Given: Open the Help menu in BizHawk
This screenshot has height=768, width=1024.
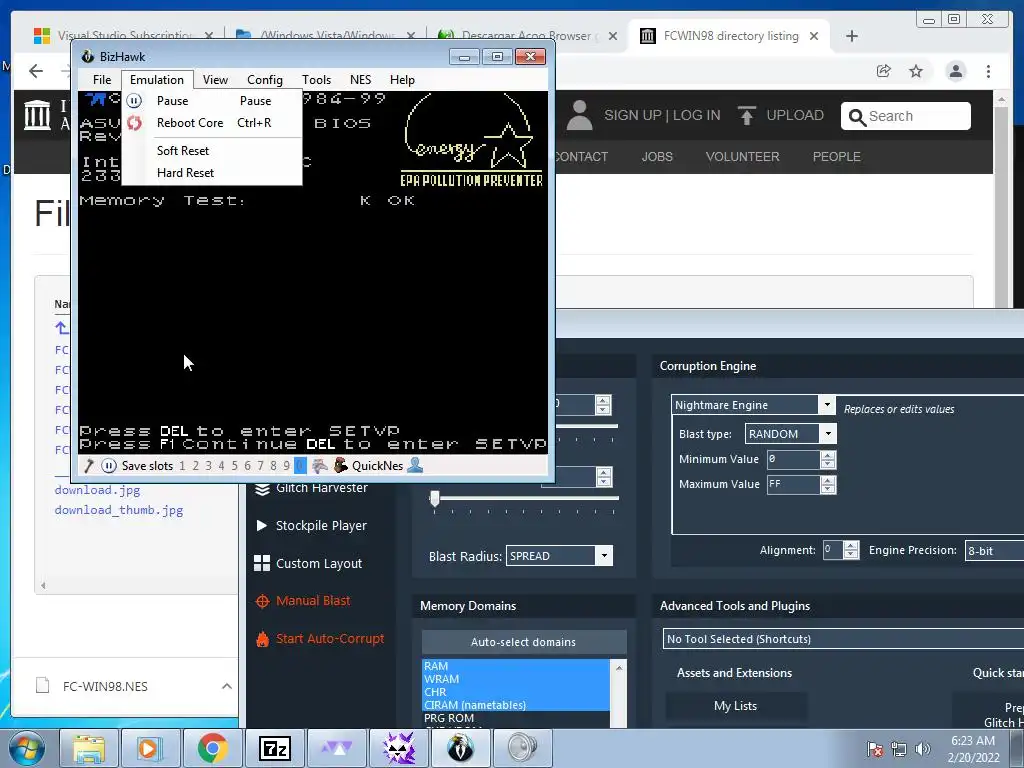Looking at the screenshot, I should click(x=402, y=80).
